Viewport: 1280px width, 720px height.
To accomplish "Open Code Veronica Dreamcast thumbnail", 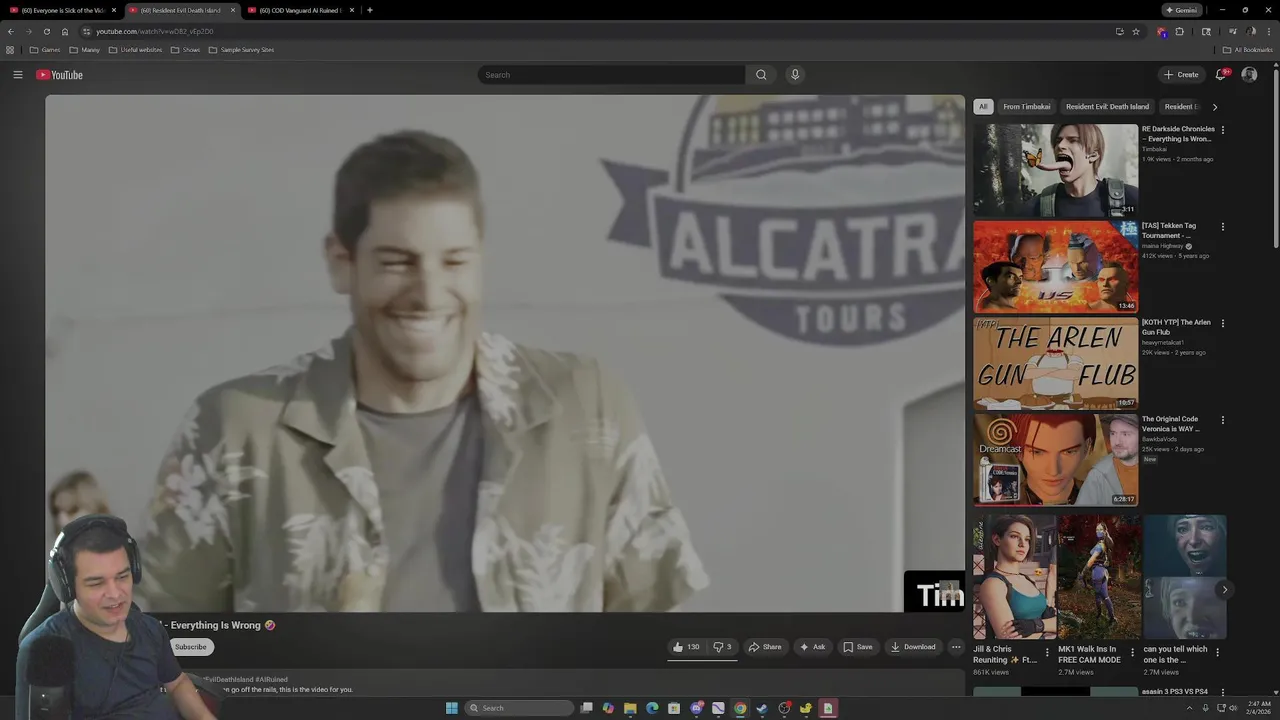I will pyautogui.click(x=1055, y=460).
